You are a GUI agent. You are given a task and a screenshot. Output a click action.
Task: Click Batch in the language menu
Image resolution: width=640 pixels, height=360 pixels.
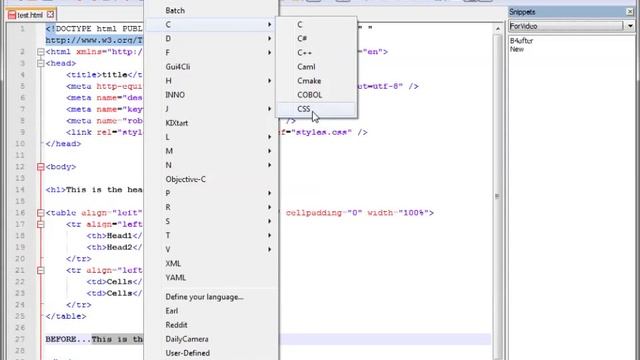[x=211, y=11]
